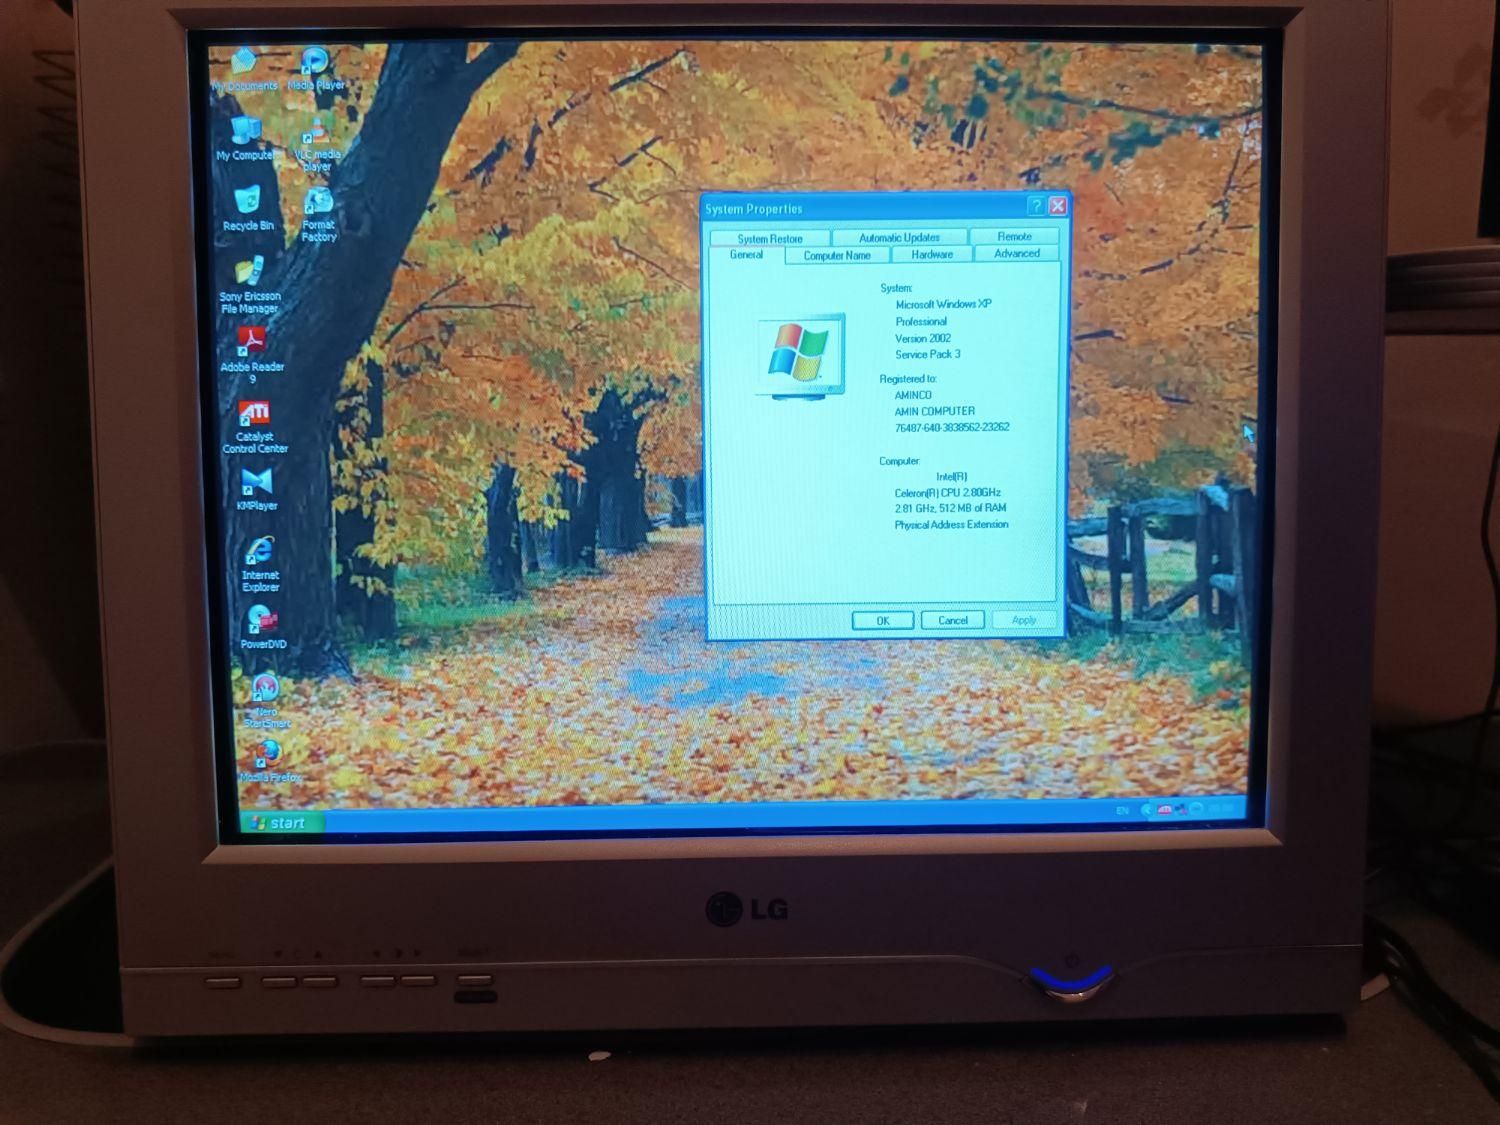The image size is (1500, 1125).
Task: Click the 'Service Pack 3' text
Action: 927,354
